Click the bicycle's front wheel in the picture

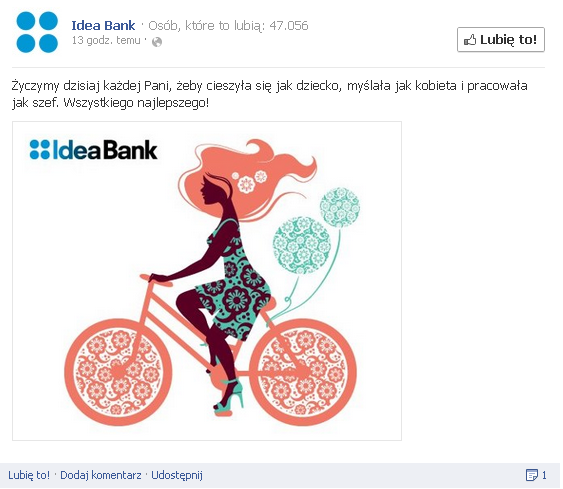[x=118, y=372]
